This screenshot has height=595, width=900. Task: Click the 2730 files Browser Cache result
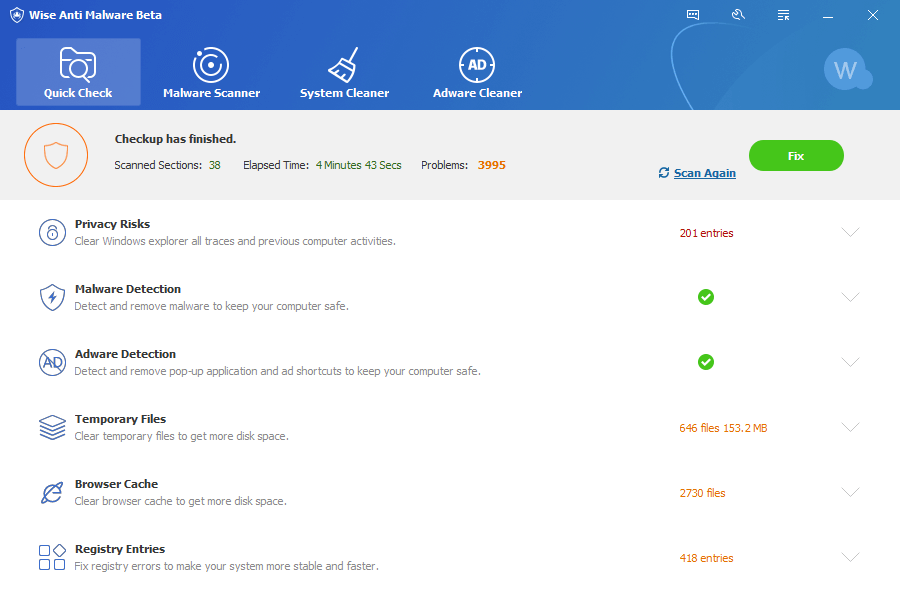tap(702, 493)
